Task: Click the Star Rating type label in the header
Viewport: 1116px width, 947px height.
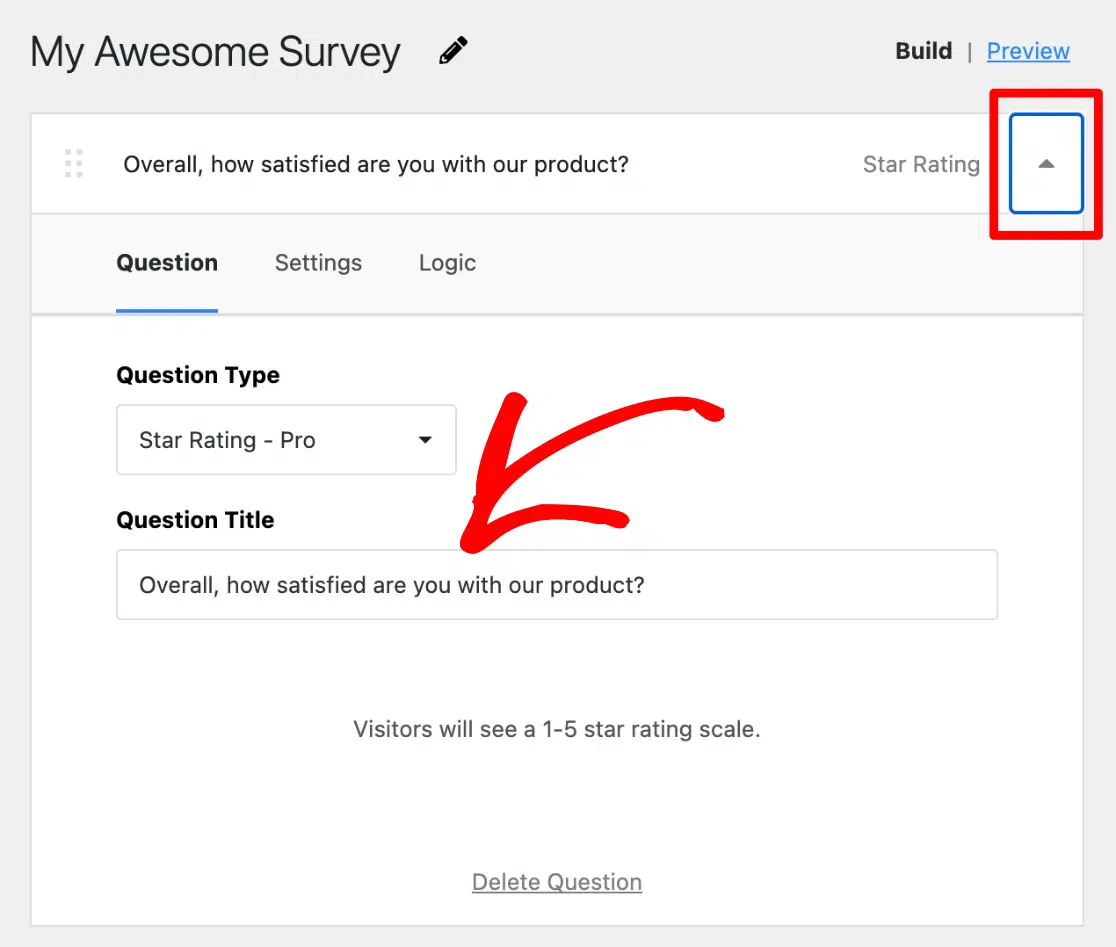Action: 921,164
